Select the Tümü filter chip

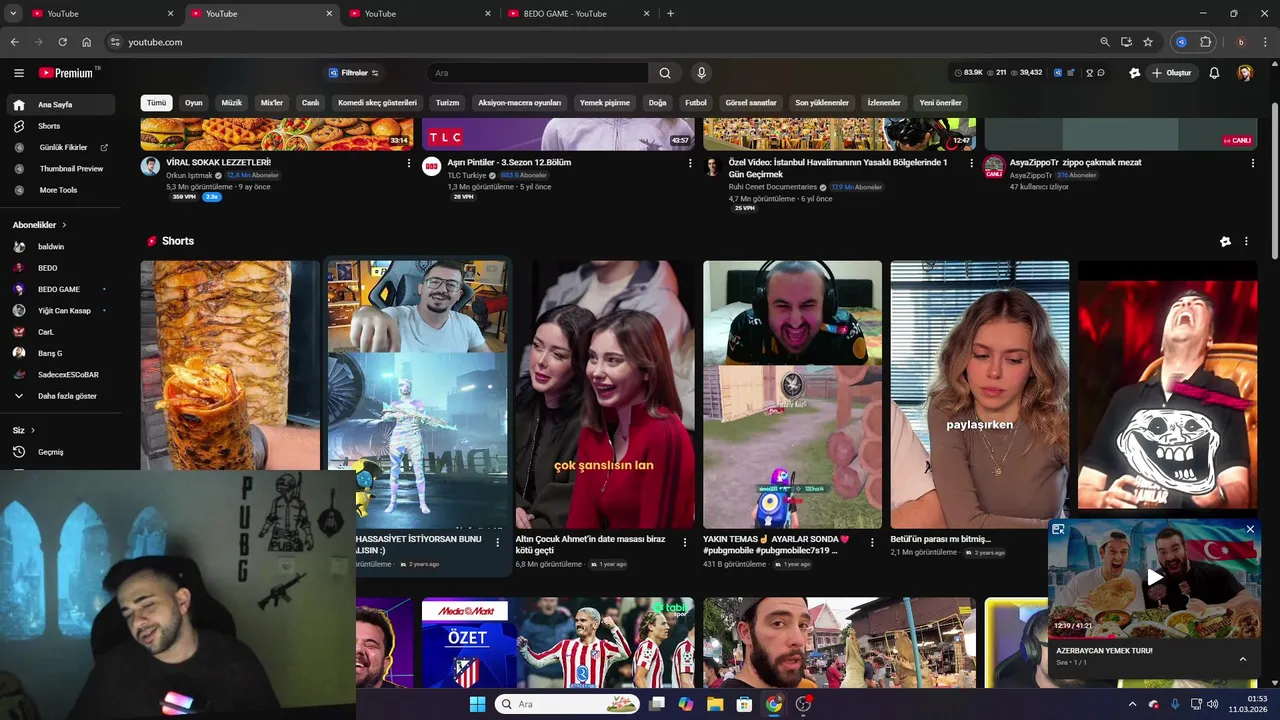157,103
